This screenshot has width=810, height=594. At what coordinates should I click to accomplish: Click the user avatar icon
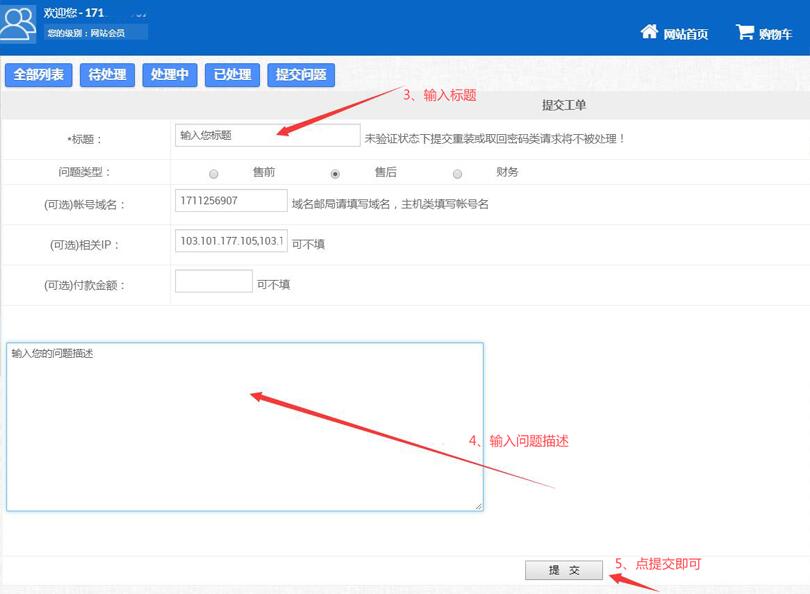18,22
